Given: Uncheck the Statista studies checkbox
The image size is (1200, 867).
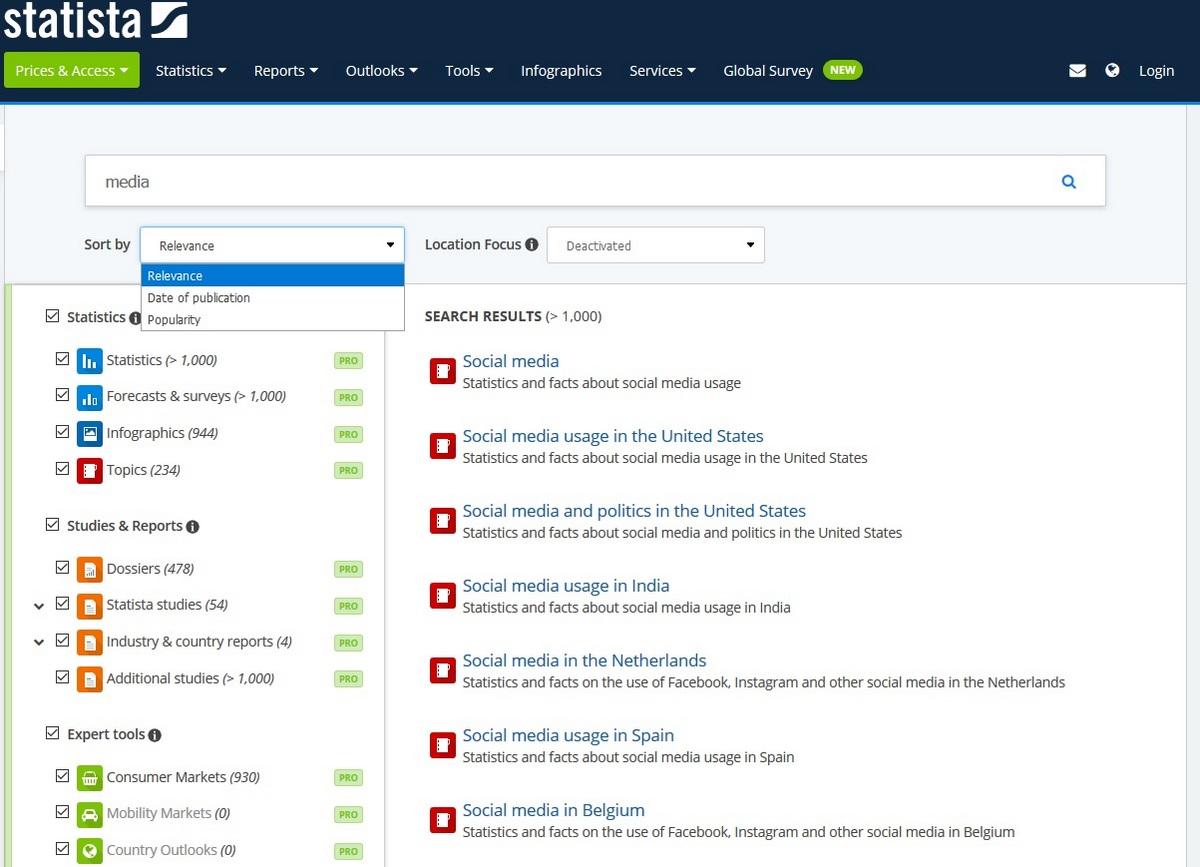Looking at the screenshot, I should [x=63, y=604].
